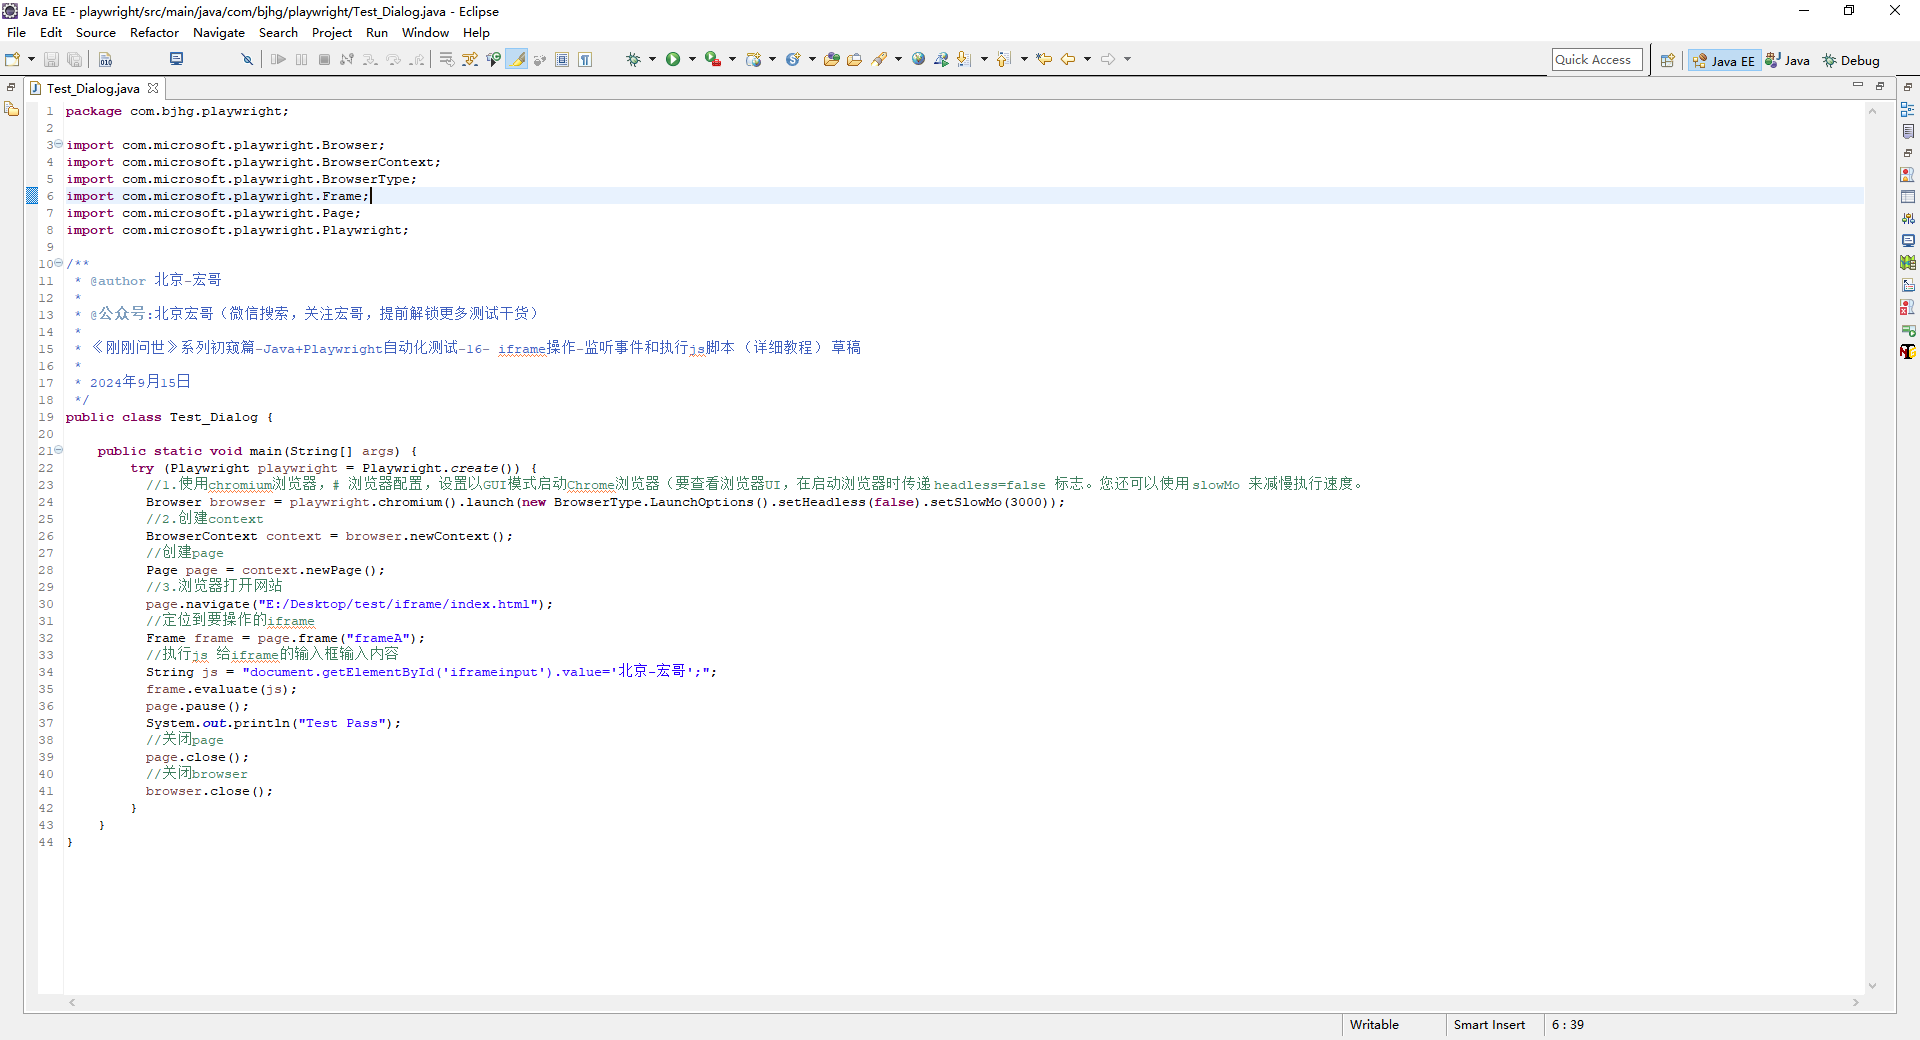This screenshot has height=1040, width=1920.
Task: Toggle Use Step Filters icon
Action: (470, 60)
